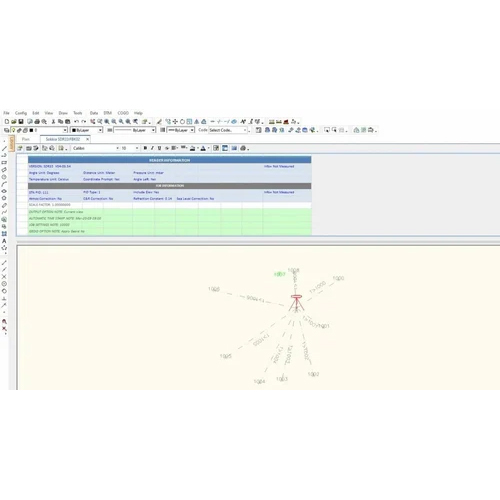The width and height of the screenshot is (500, 500).
Task: Open the font color picker in editor toolbar
Action: [203, 148]
